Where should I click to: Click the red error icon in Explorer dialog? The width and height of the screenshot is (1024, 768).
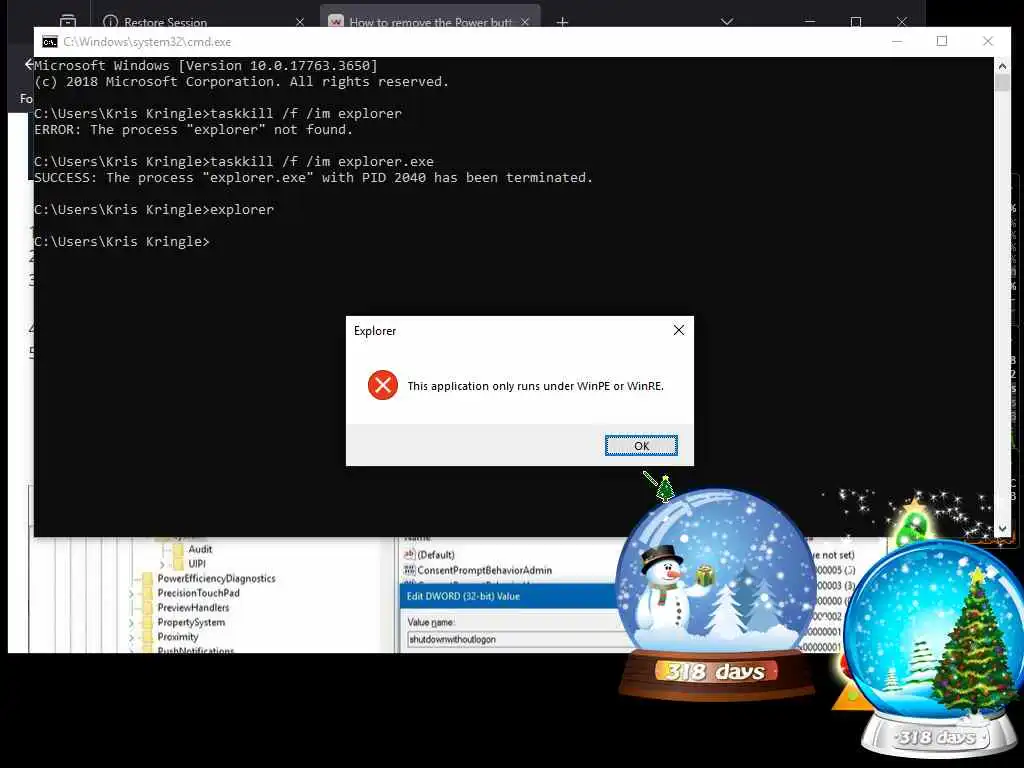point(383,385)
